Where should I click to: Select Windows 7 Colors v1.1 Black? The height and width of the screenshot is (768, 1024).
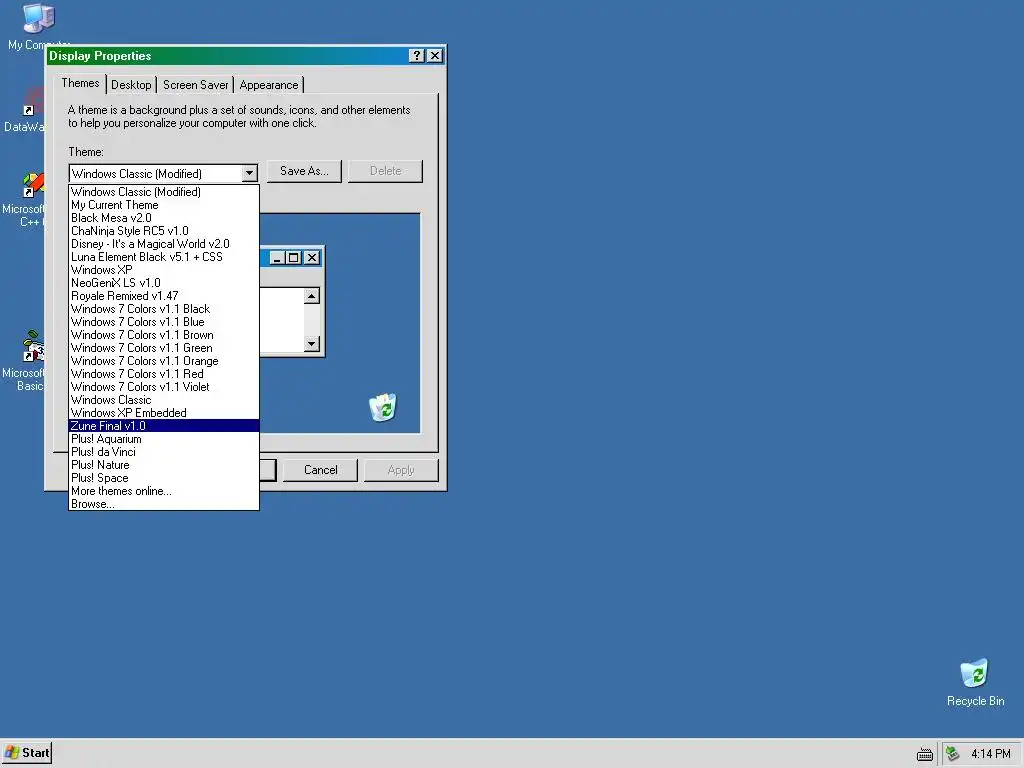coord(164,309)
